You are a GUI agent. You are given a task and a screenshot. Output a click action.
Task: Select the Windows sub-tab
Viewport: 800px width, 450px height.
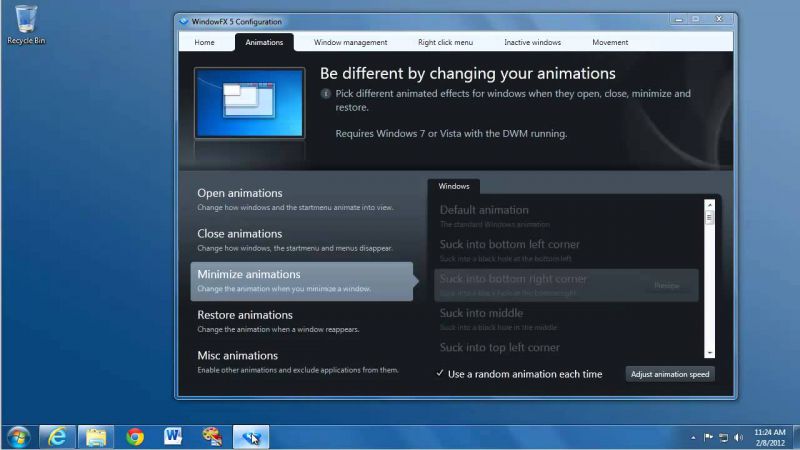pos(454,186)
